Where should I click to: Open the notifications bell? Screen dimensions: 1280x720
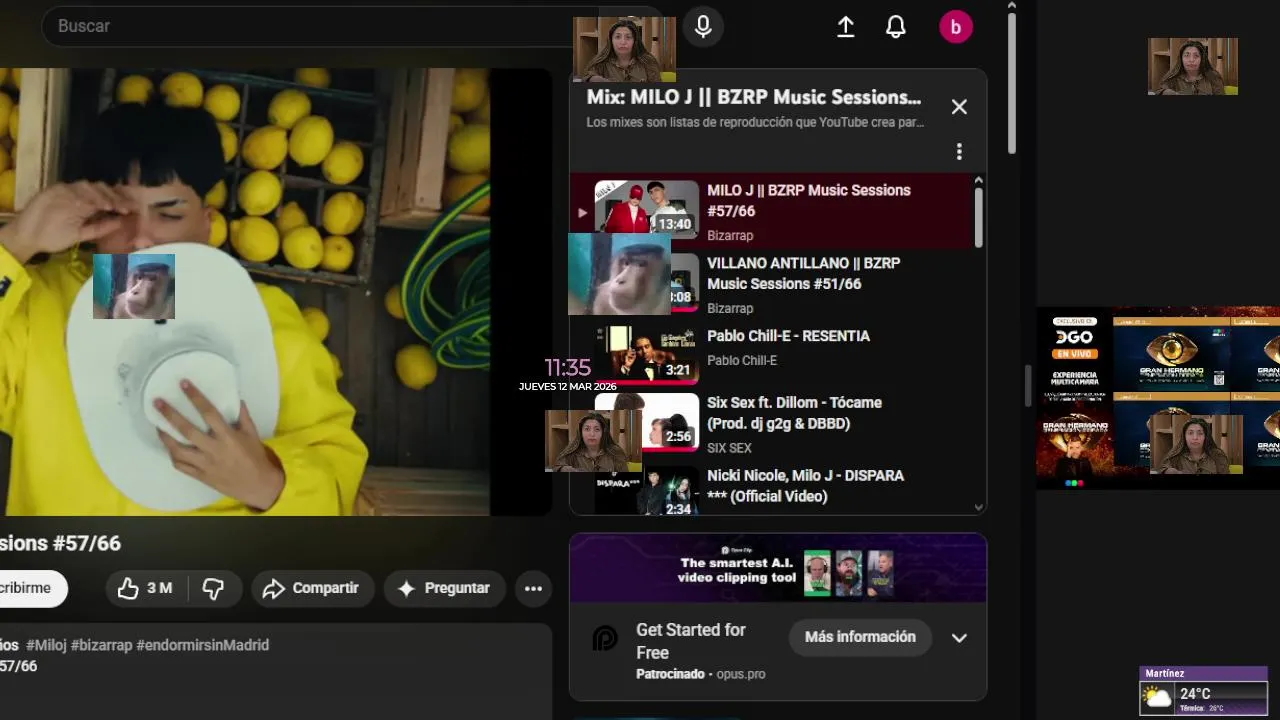coord(896,27)
